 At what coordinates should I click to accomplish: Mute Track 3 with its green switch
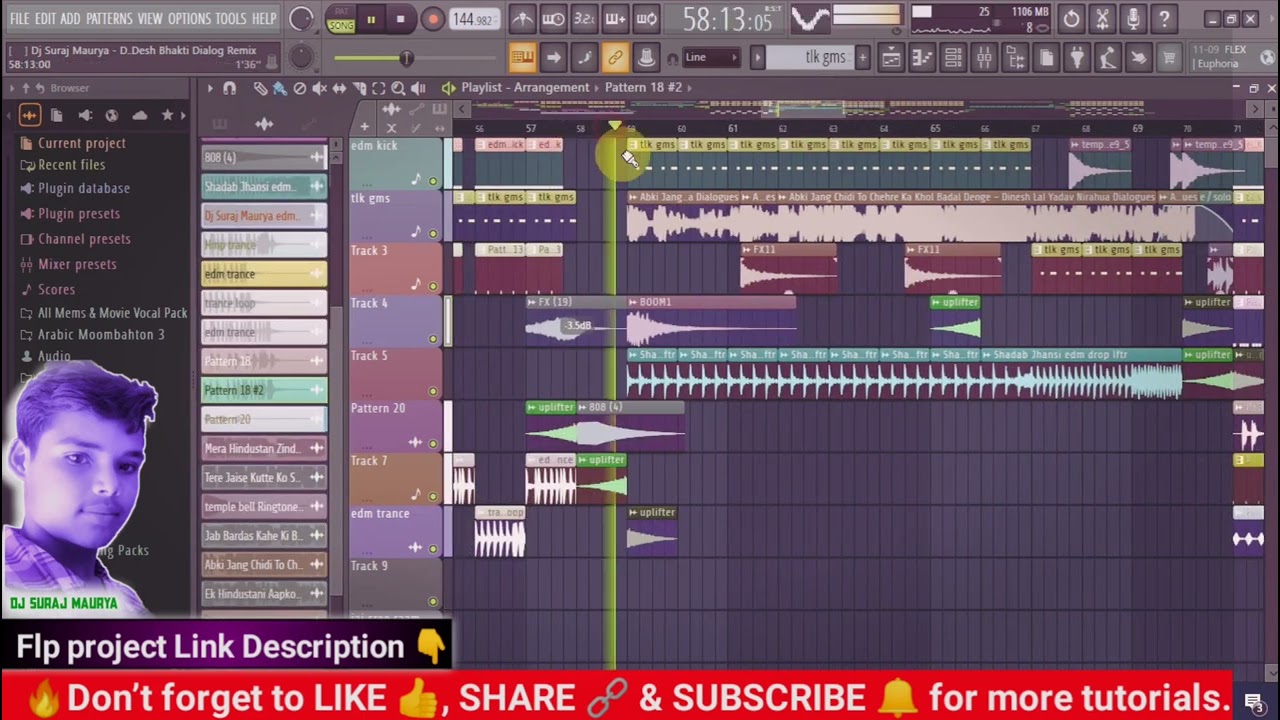[x=433, y=286]
